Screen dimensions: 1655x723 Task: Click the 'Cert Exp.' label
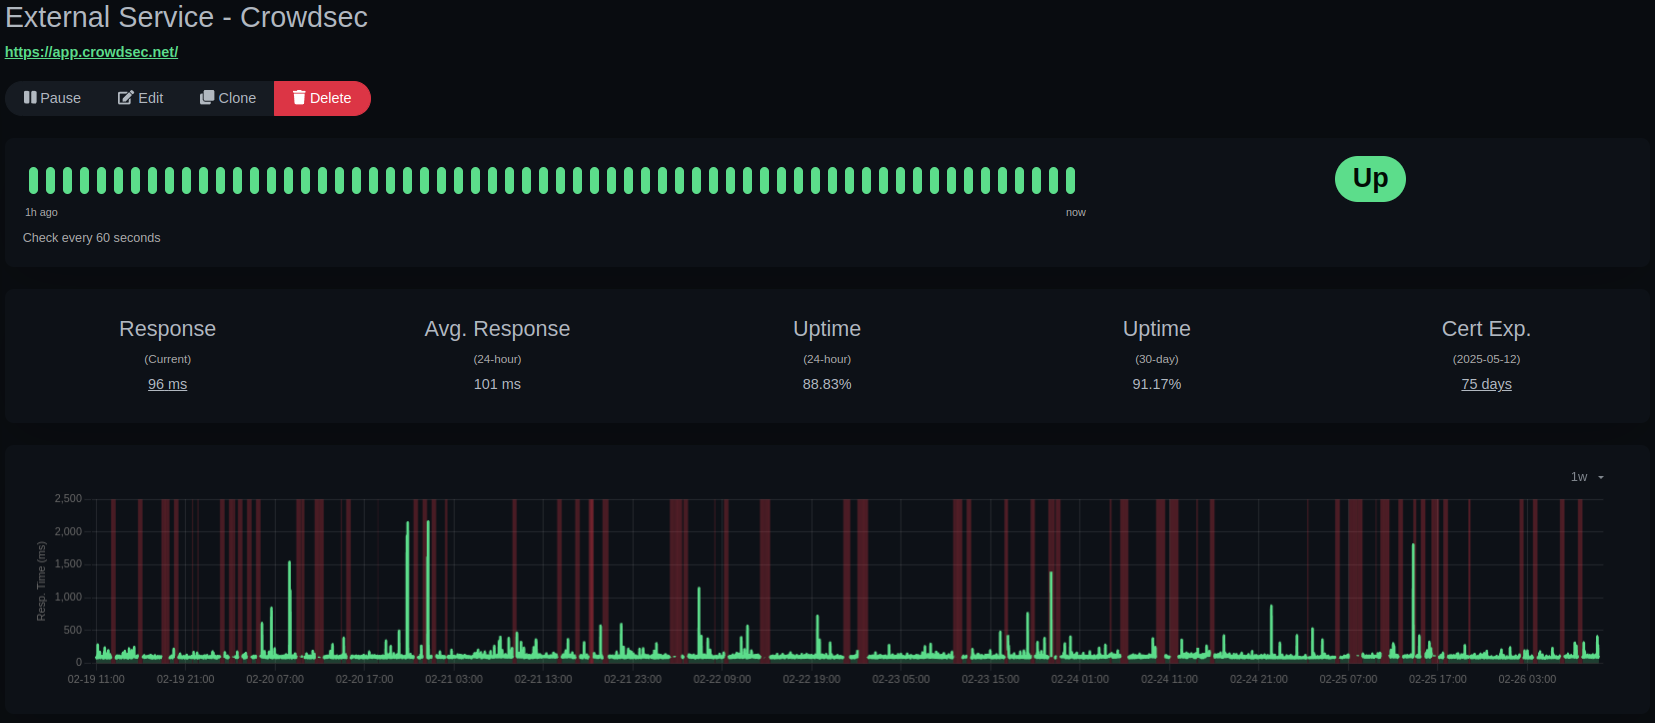point(1486,329)
